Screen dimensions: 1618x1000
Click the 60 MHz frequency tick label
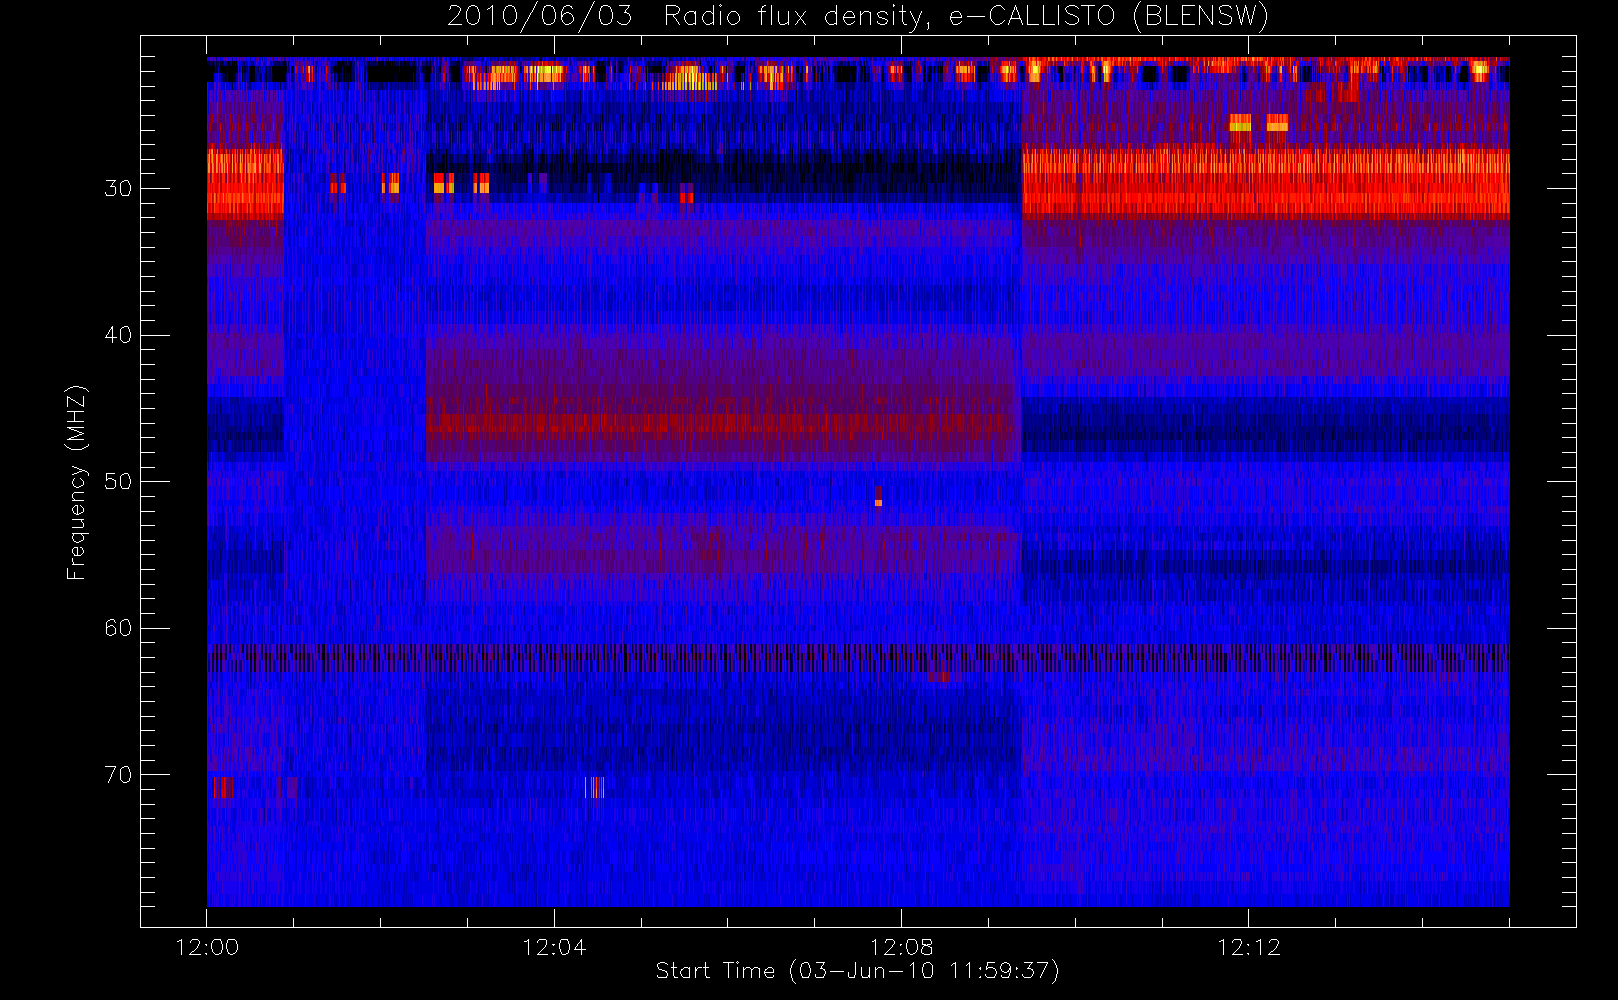(x=118, y=628)
